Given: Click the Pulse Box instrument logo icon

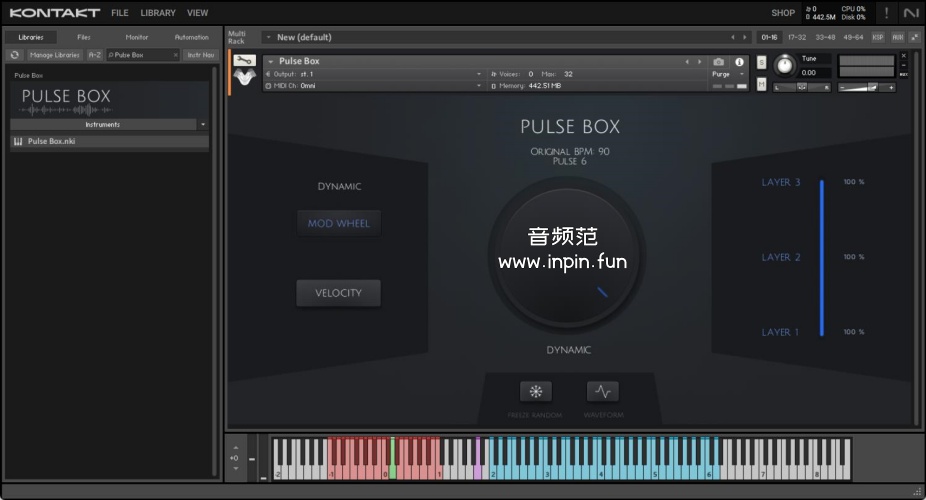Looking at the screenshot, I should click(244, 77).
